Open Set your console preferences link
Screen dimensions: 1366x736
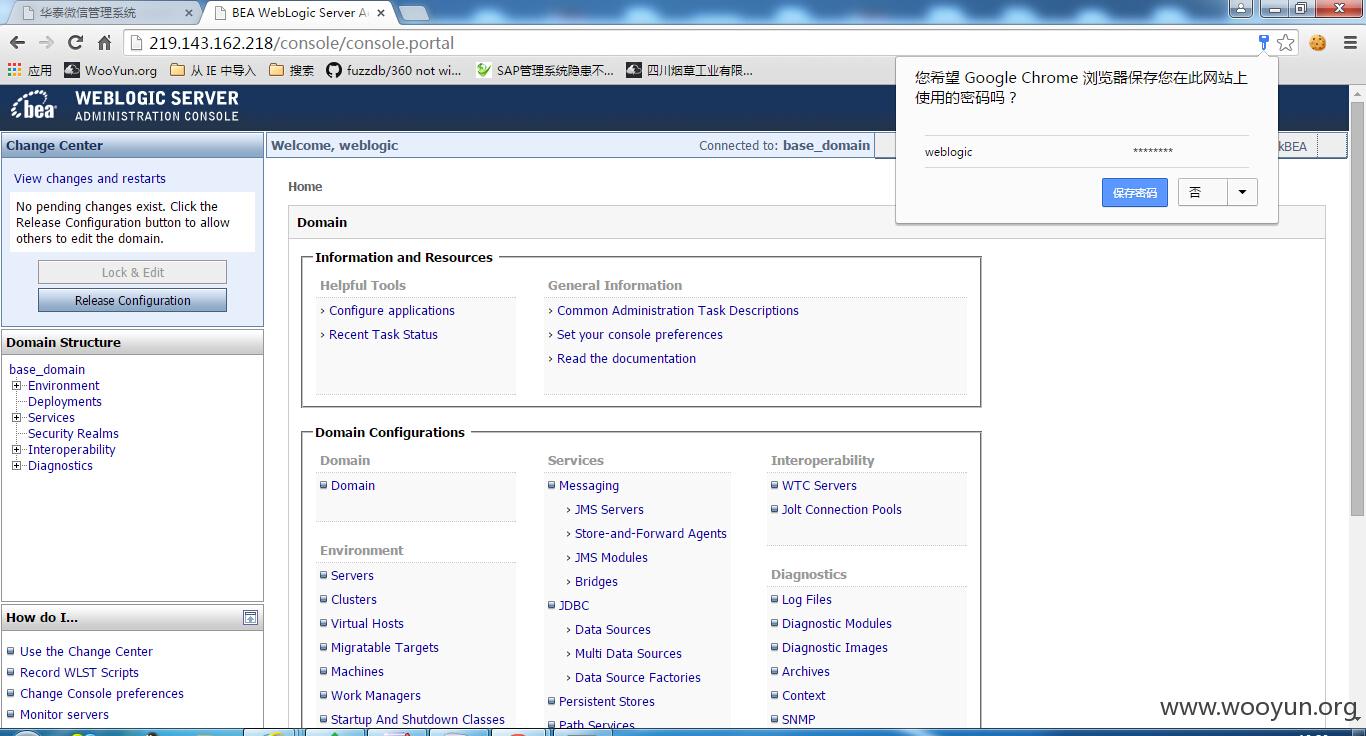(x=640, y=334)
